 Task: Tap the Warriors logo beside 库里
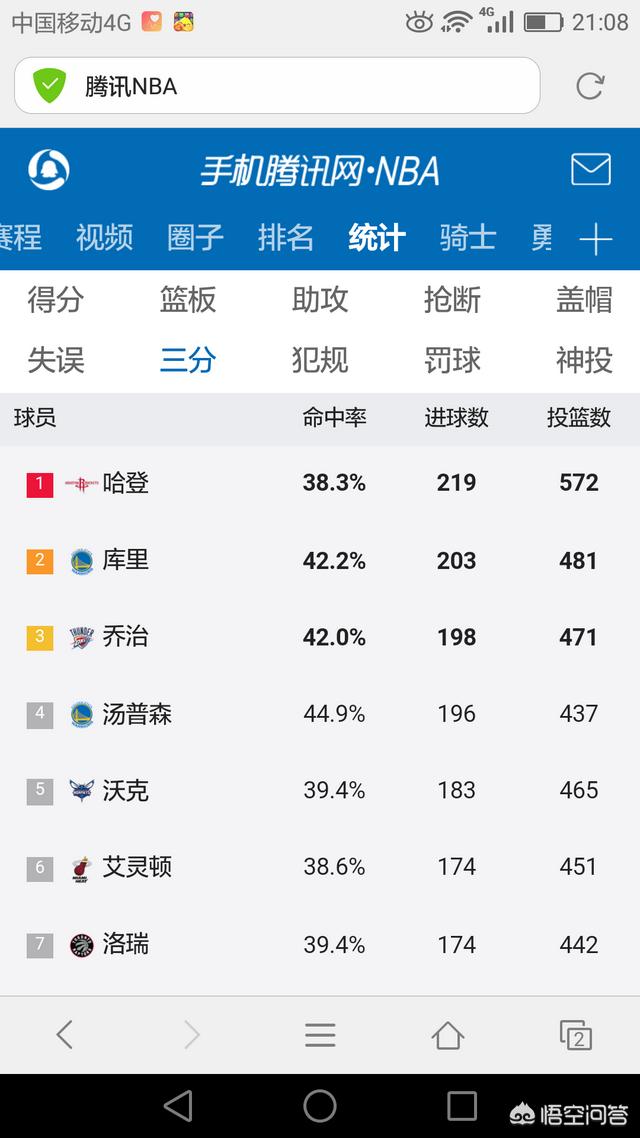[82, 561]
